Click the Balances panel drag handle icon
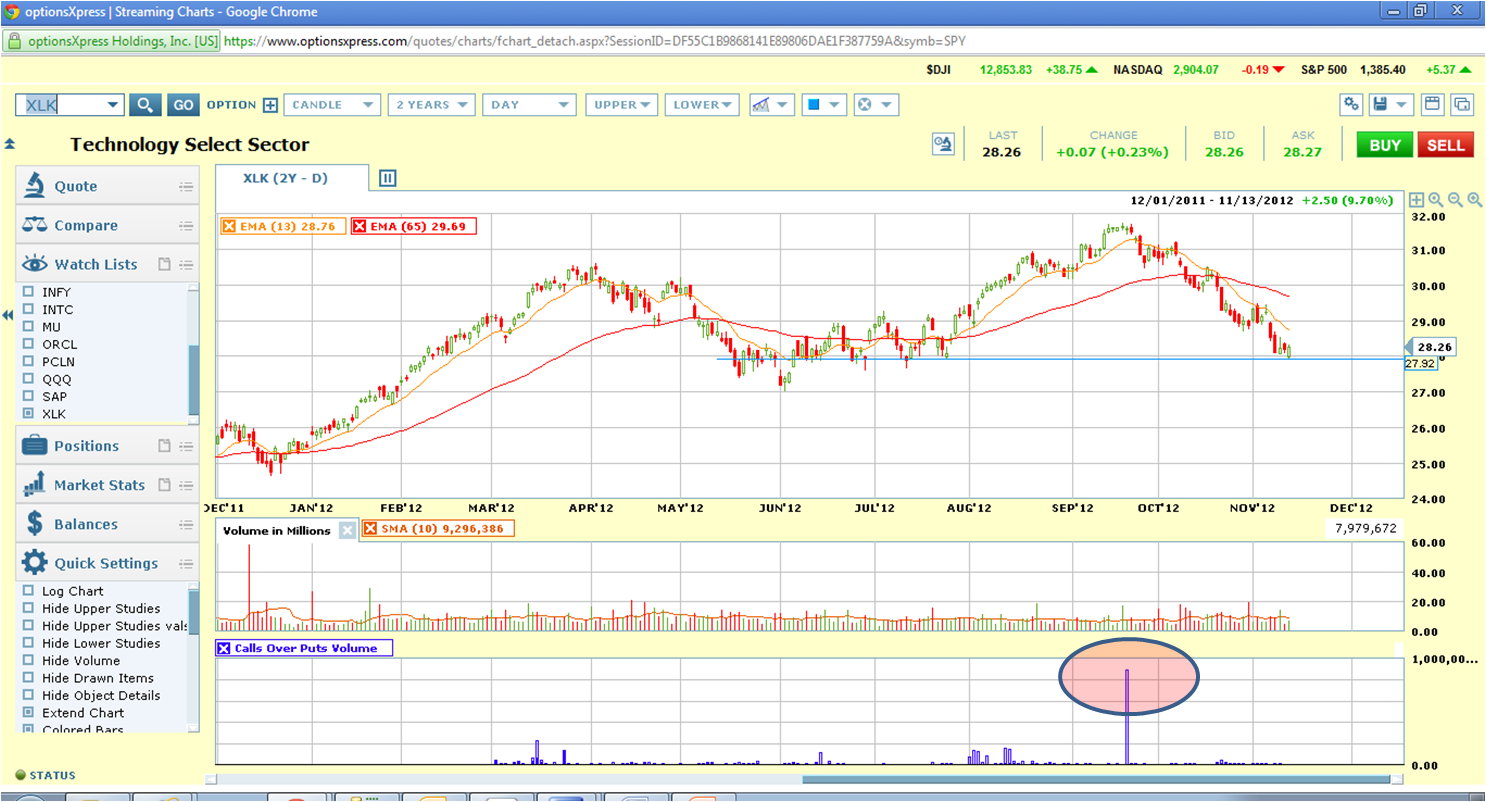The height and width of the screenshot is (802, 1486). tap(186, 524)
